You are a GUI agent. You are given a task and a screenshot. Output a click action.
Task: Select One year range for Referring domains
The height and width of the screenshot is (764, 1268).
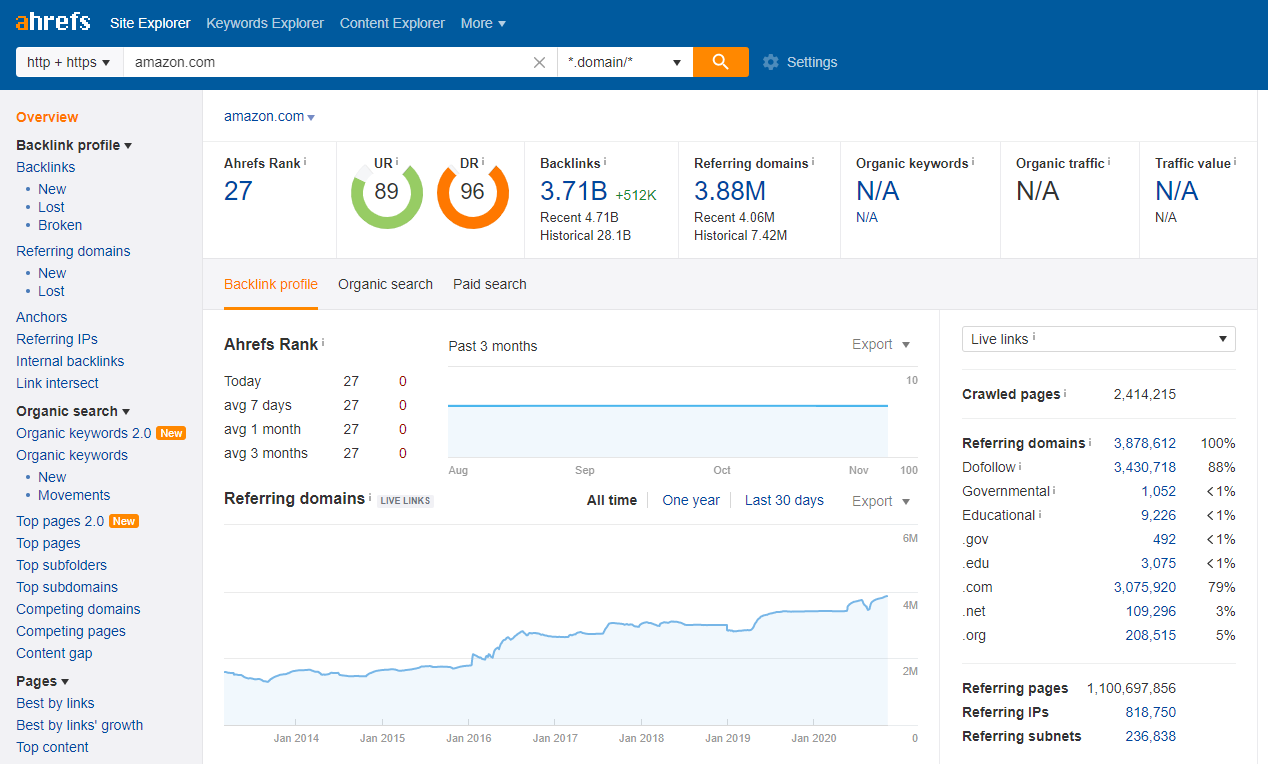coord(691,500)
